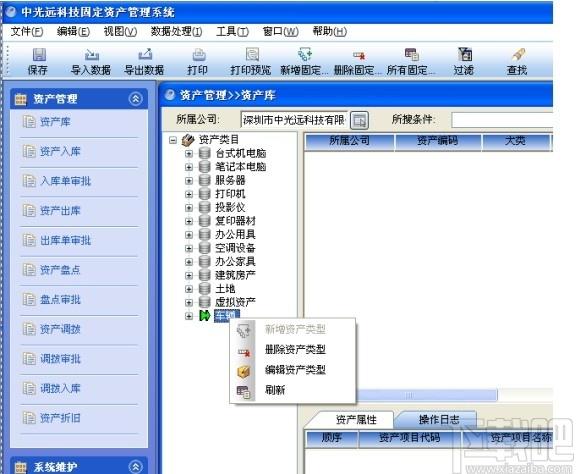576x474 pixels.
Task: Select the 空调设备 tree item
Action: coord(235,248)
